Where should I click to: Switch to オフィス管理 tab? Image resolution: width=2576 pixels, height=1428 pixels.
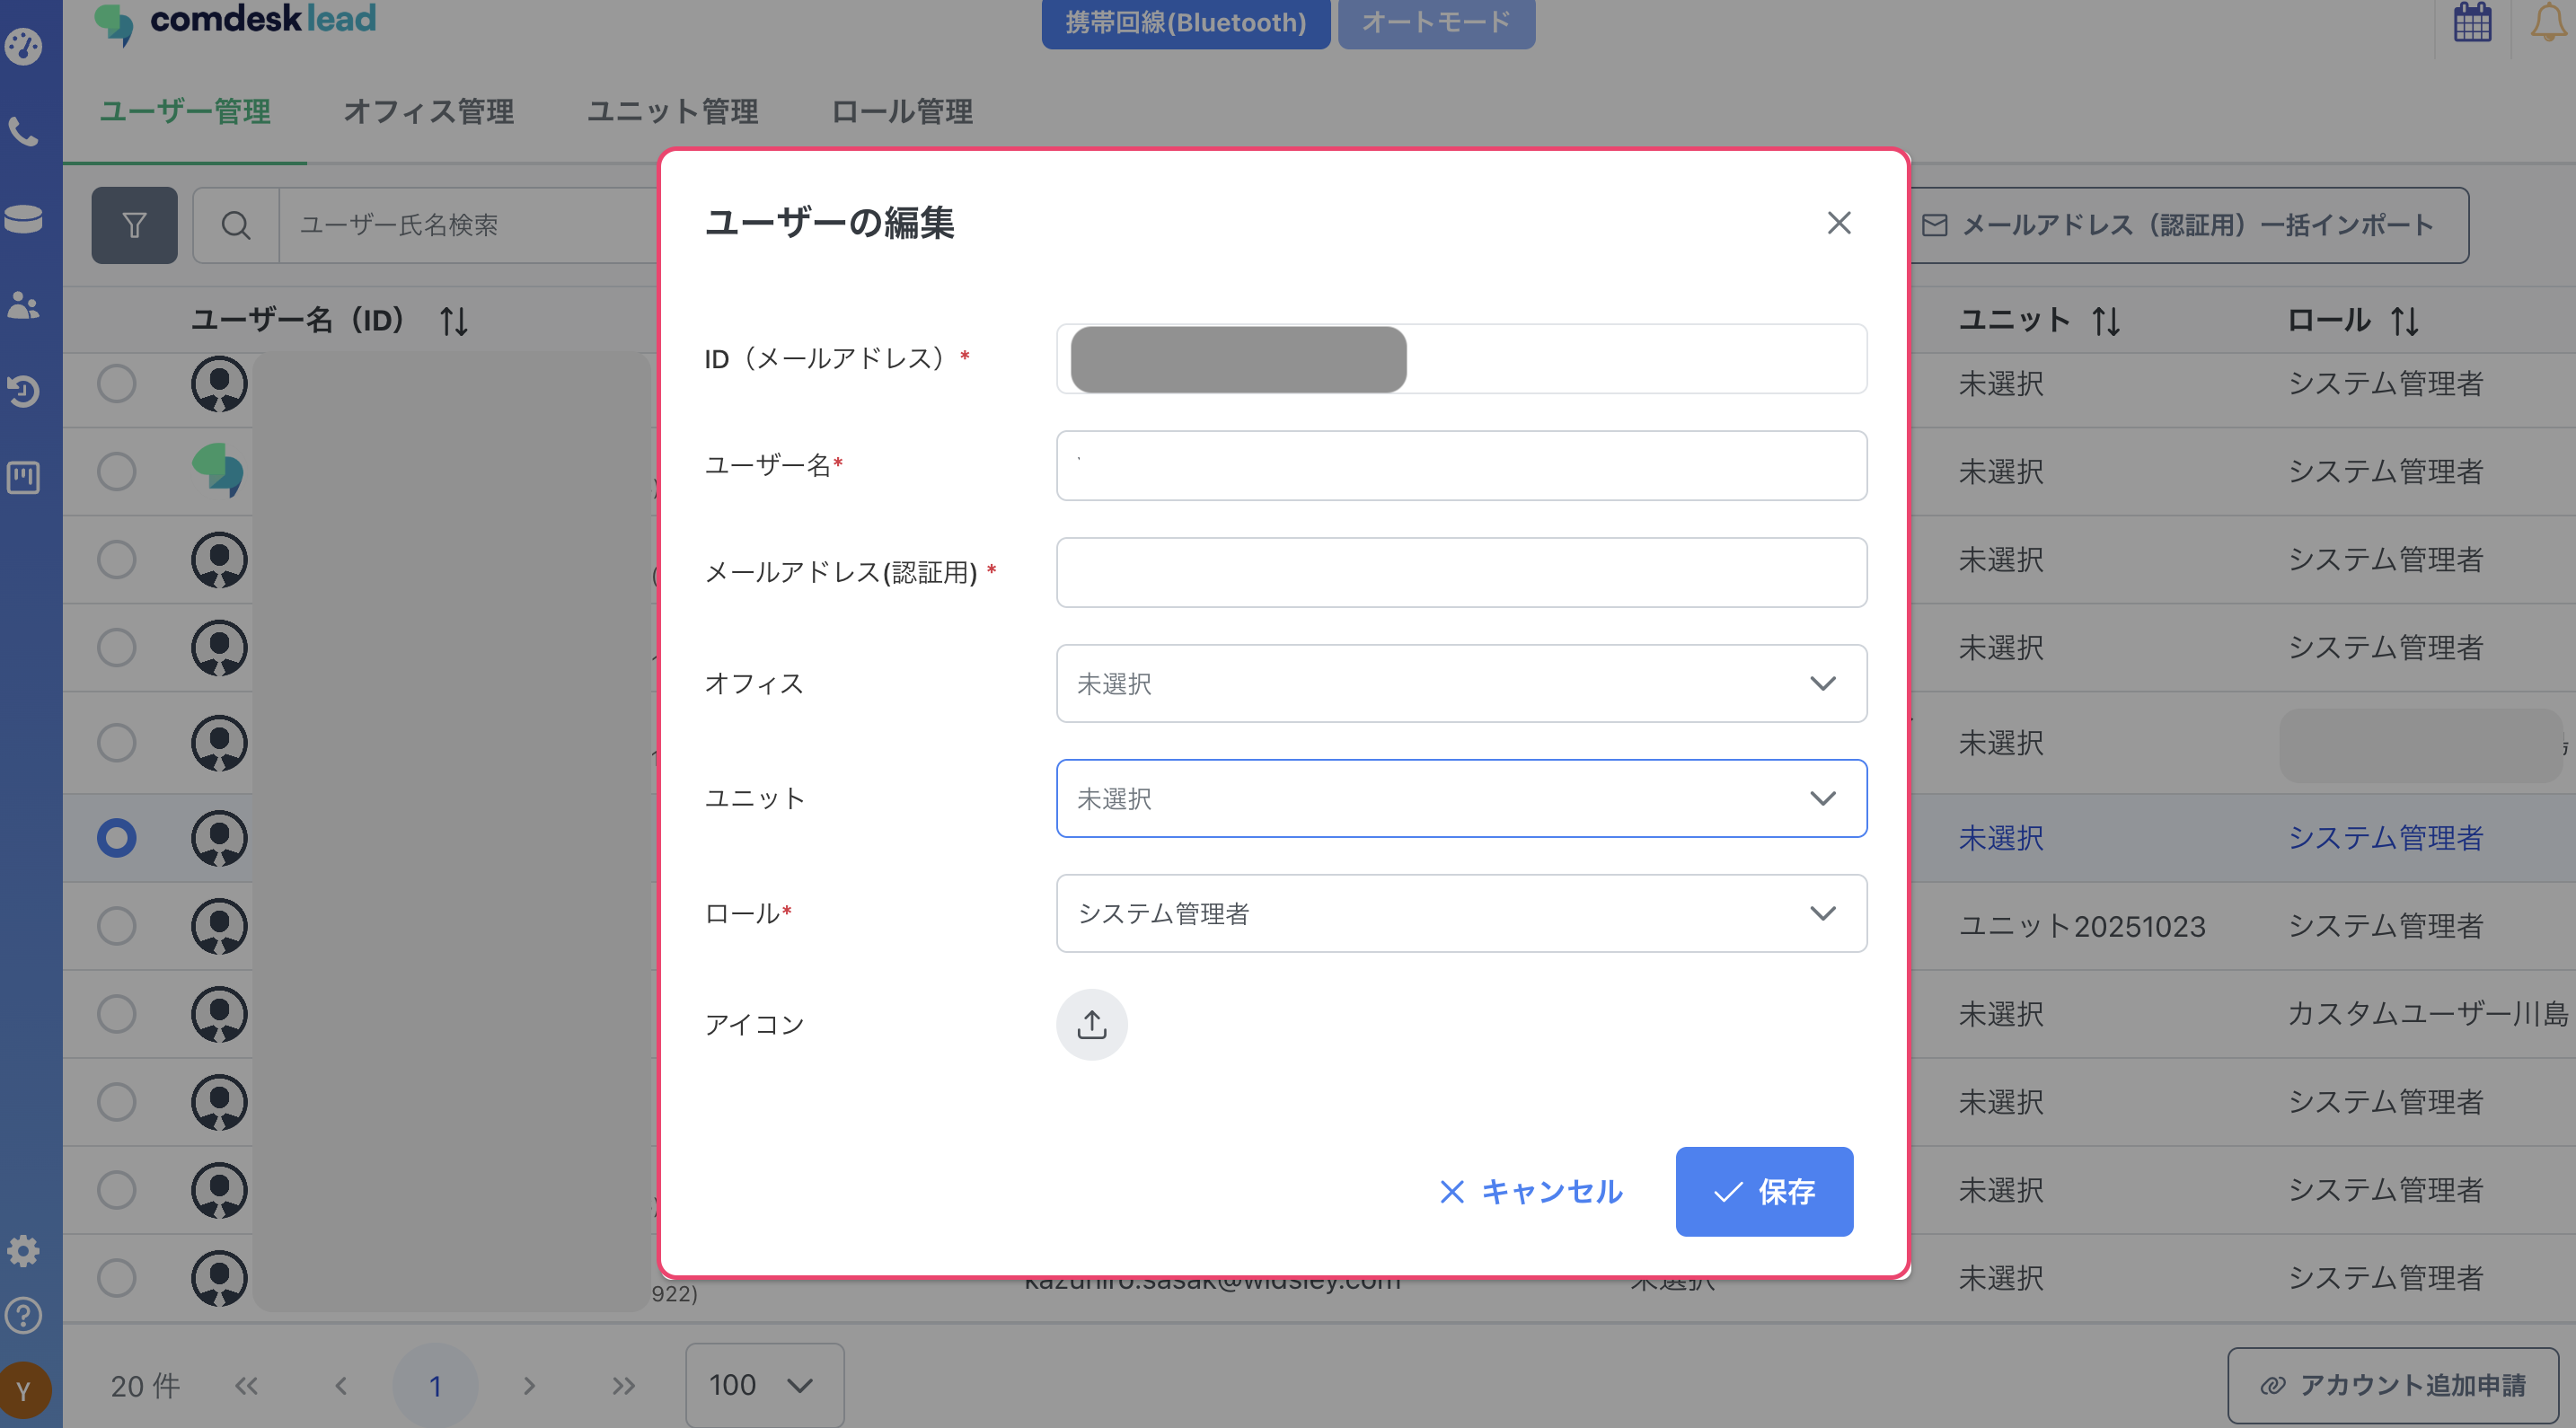(x=428, y=111)
